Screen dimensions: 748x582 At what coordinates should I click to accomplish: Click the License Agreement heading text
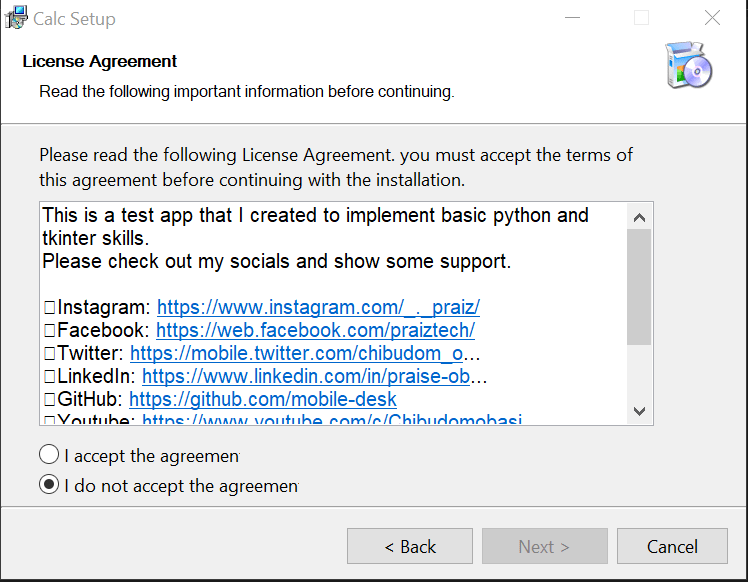click(x=100, y=61)
